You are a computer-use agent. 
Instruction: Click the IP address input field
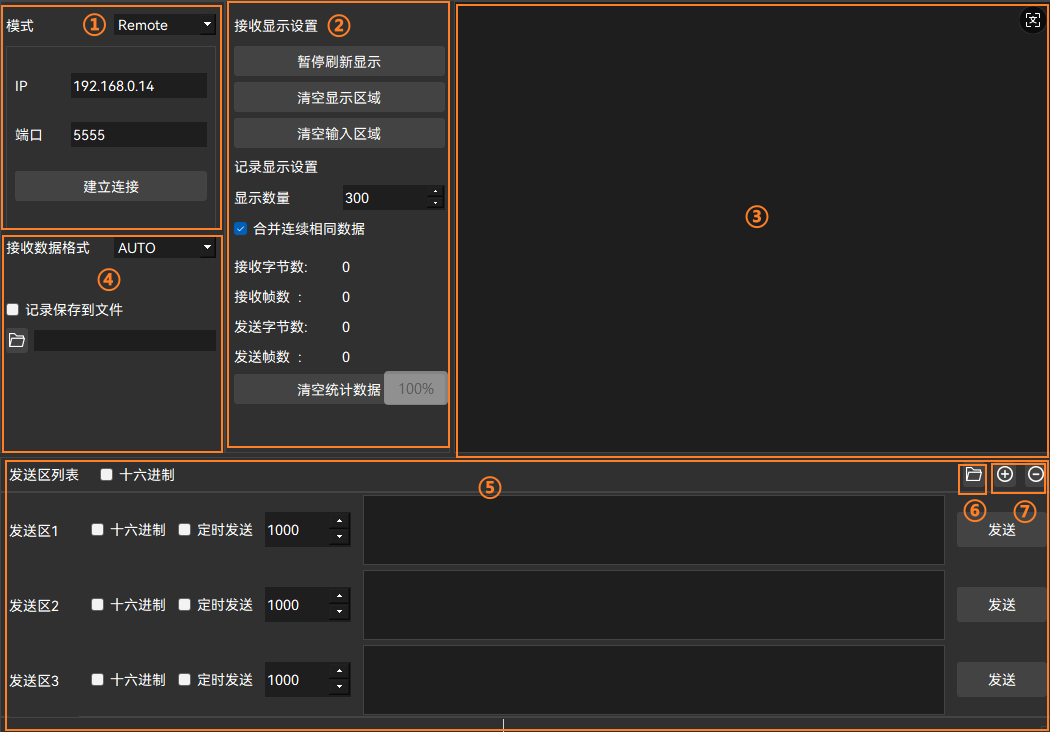(138, 86)
